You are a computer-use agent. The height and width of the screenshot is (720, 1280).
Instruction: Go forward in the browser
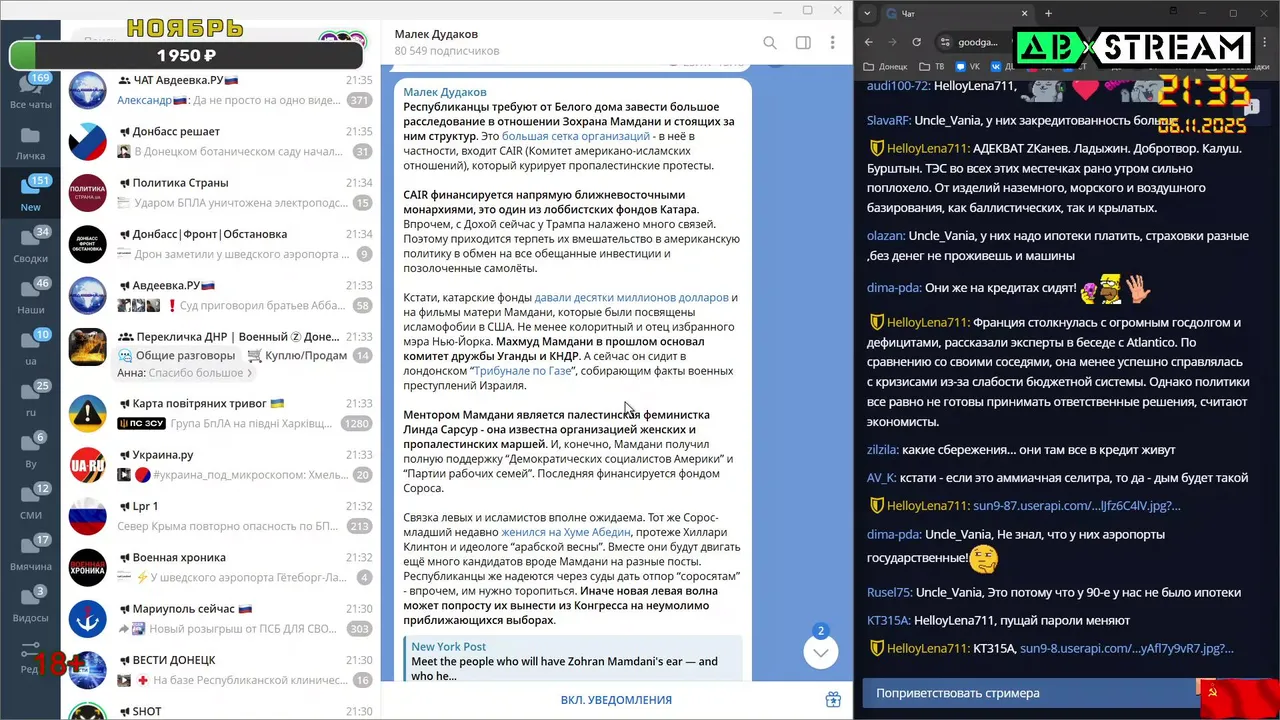click(892, 42)
